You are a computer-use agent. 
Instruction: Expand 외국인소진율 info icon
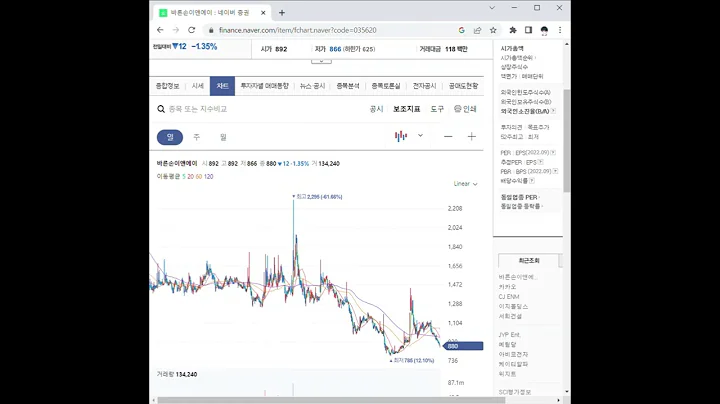[553, 111]
